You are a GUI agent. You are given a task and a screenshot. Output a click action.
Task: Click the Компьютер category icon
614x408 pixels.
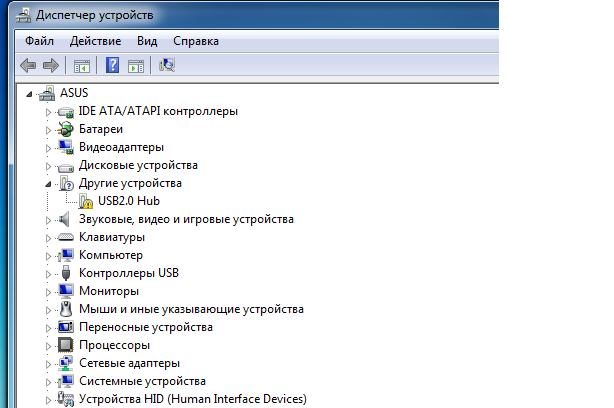66,255
